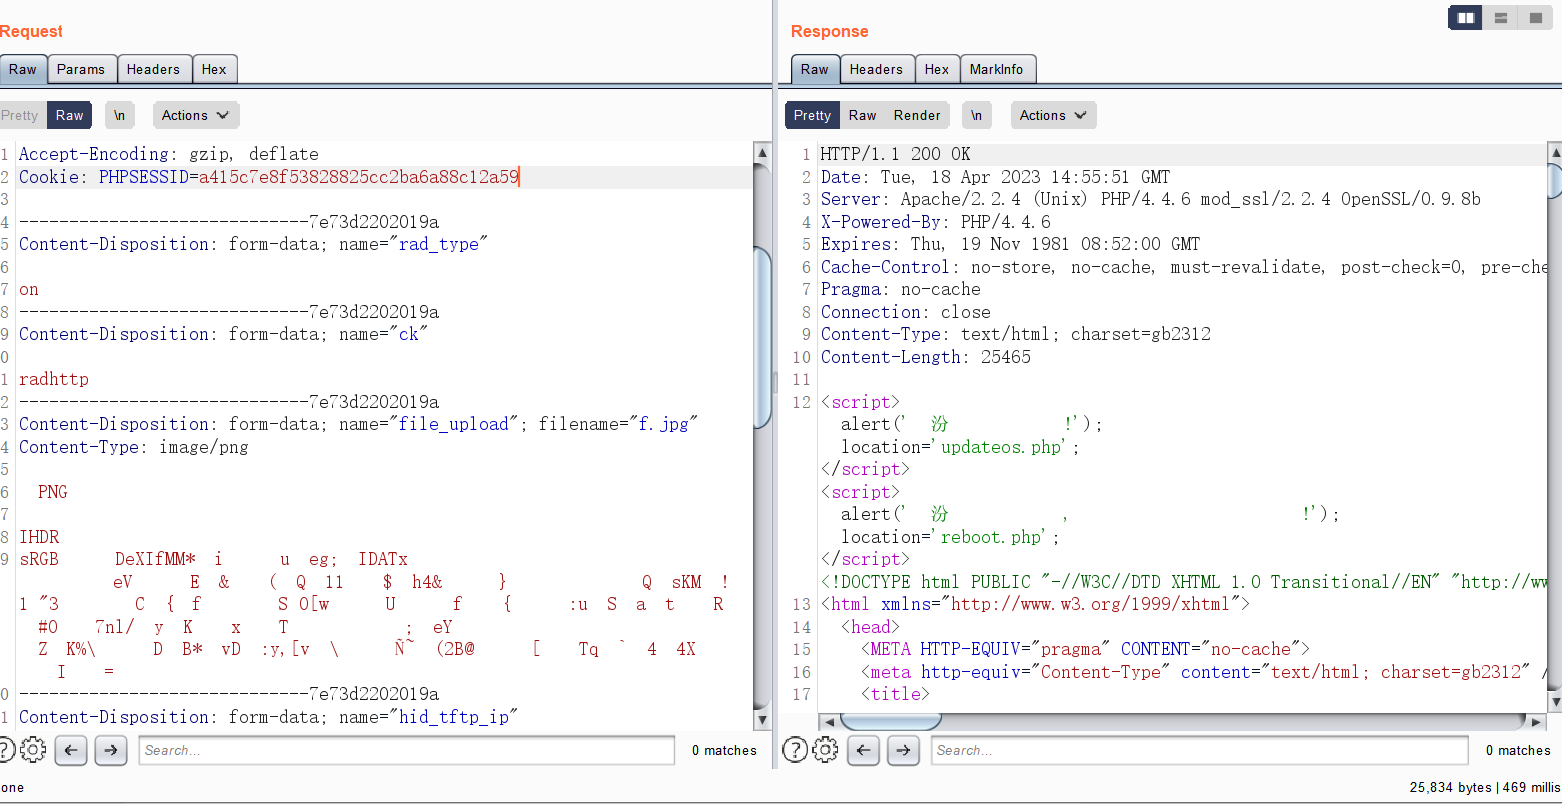Click Response horizontal scrollbar thumb
The height and width of the screenshot is (804, 1562).
[890, 721]
